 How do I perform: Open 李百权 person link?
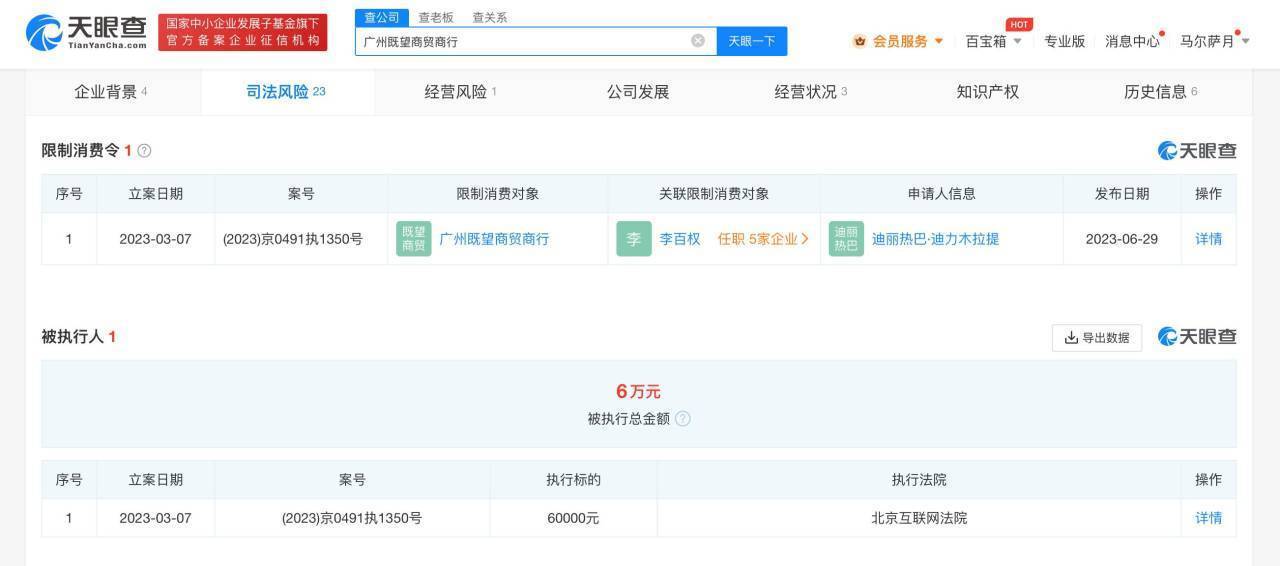680,239
